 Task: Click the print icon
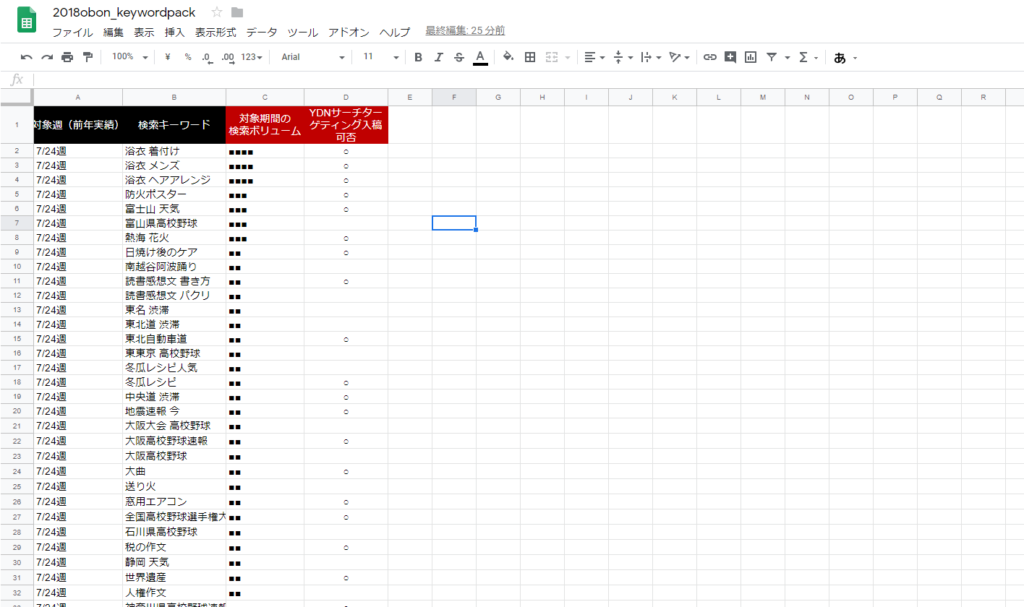tap(67, 58)
